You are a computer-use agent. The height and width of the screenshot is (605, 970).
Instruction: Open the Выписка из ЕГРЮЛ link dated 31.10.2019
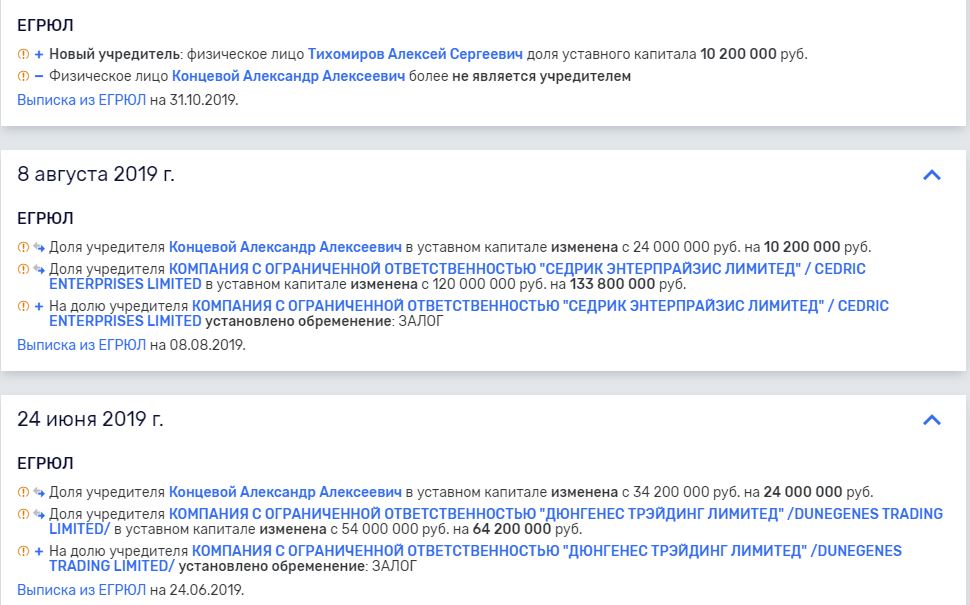(82, 100)
